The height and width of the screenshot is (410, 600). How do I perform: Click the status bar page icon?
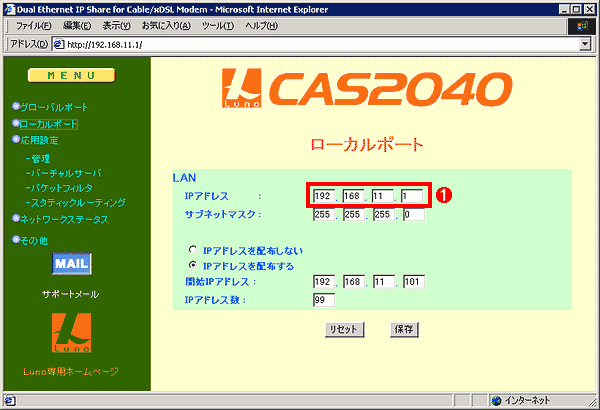[x=9, y=401]
